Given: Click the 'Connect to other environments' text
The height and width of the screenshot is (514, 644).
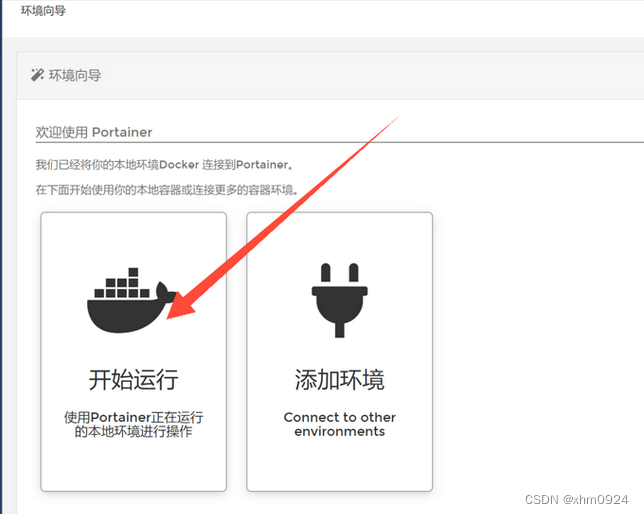Looking at the screenshot, I should (x=340, y=424).
